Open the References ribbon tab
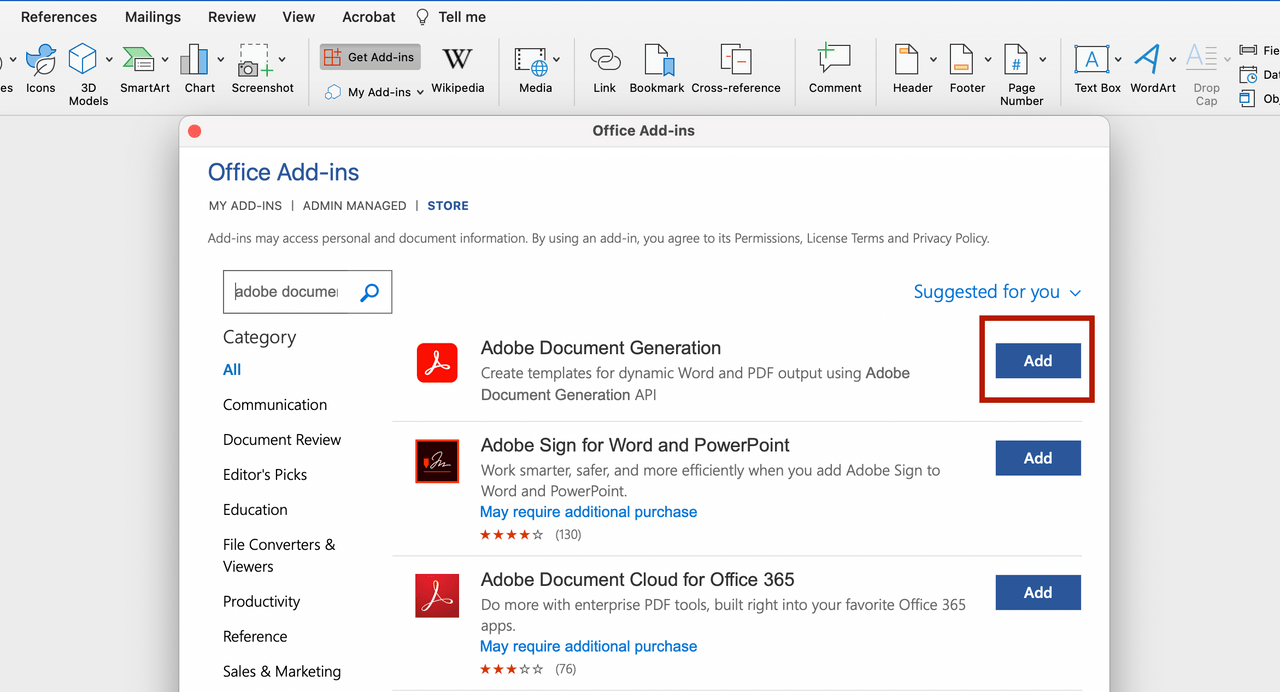 (59, 17)
